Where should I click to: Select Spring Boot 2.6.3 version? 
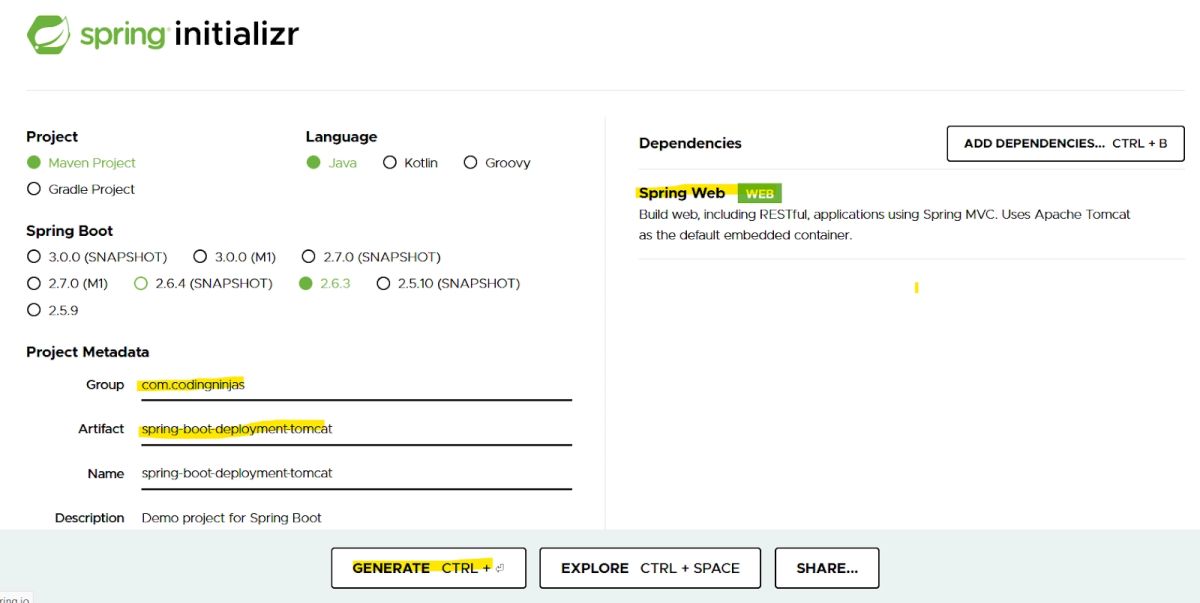click(x=306, y=283)
